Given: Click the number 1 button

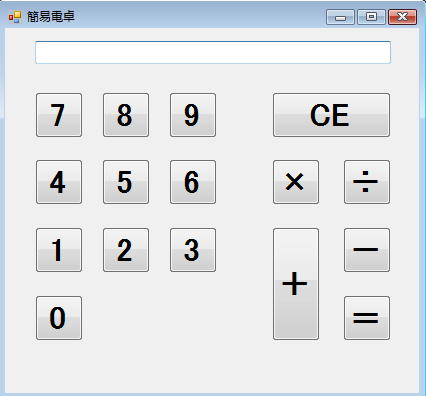Looking at the screenshot, I should pyautogui.click(x=59, y=250).
